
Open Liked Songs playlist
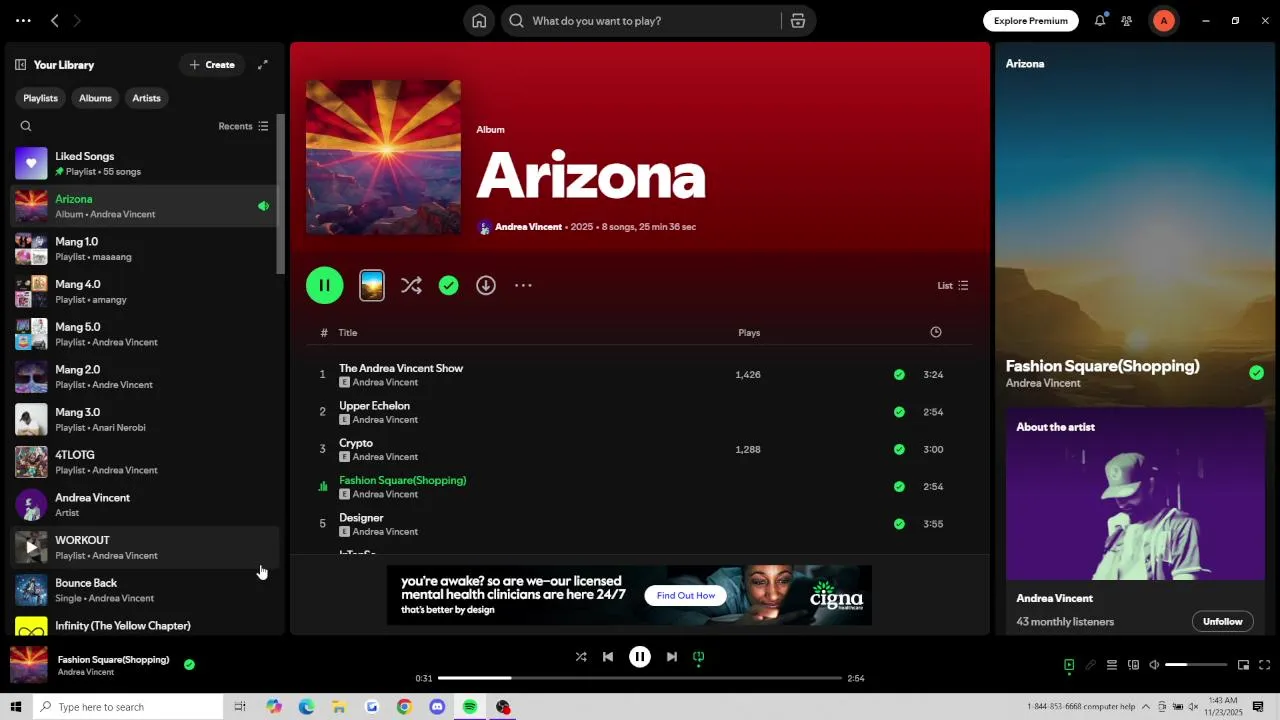144,163
